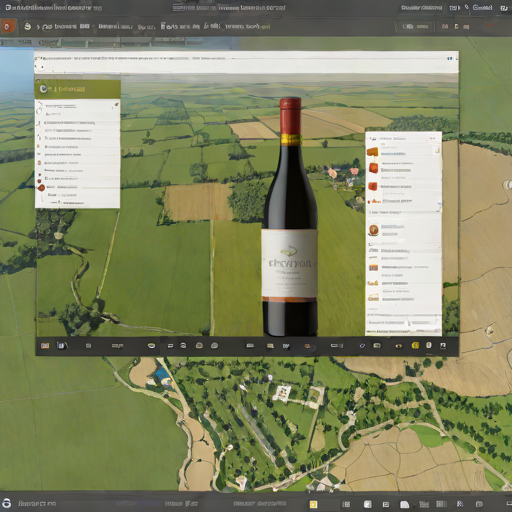
Task: Click the wine bottle label on the map
Action: [289, 263]
